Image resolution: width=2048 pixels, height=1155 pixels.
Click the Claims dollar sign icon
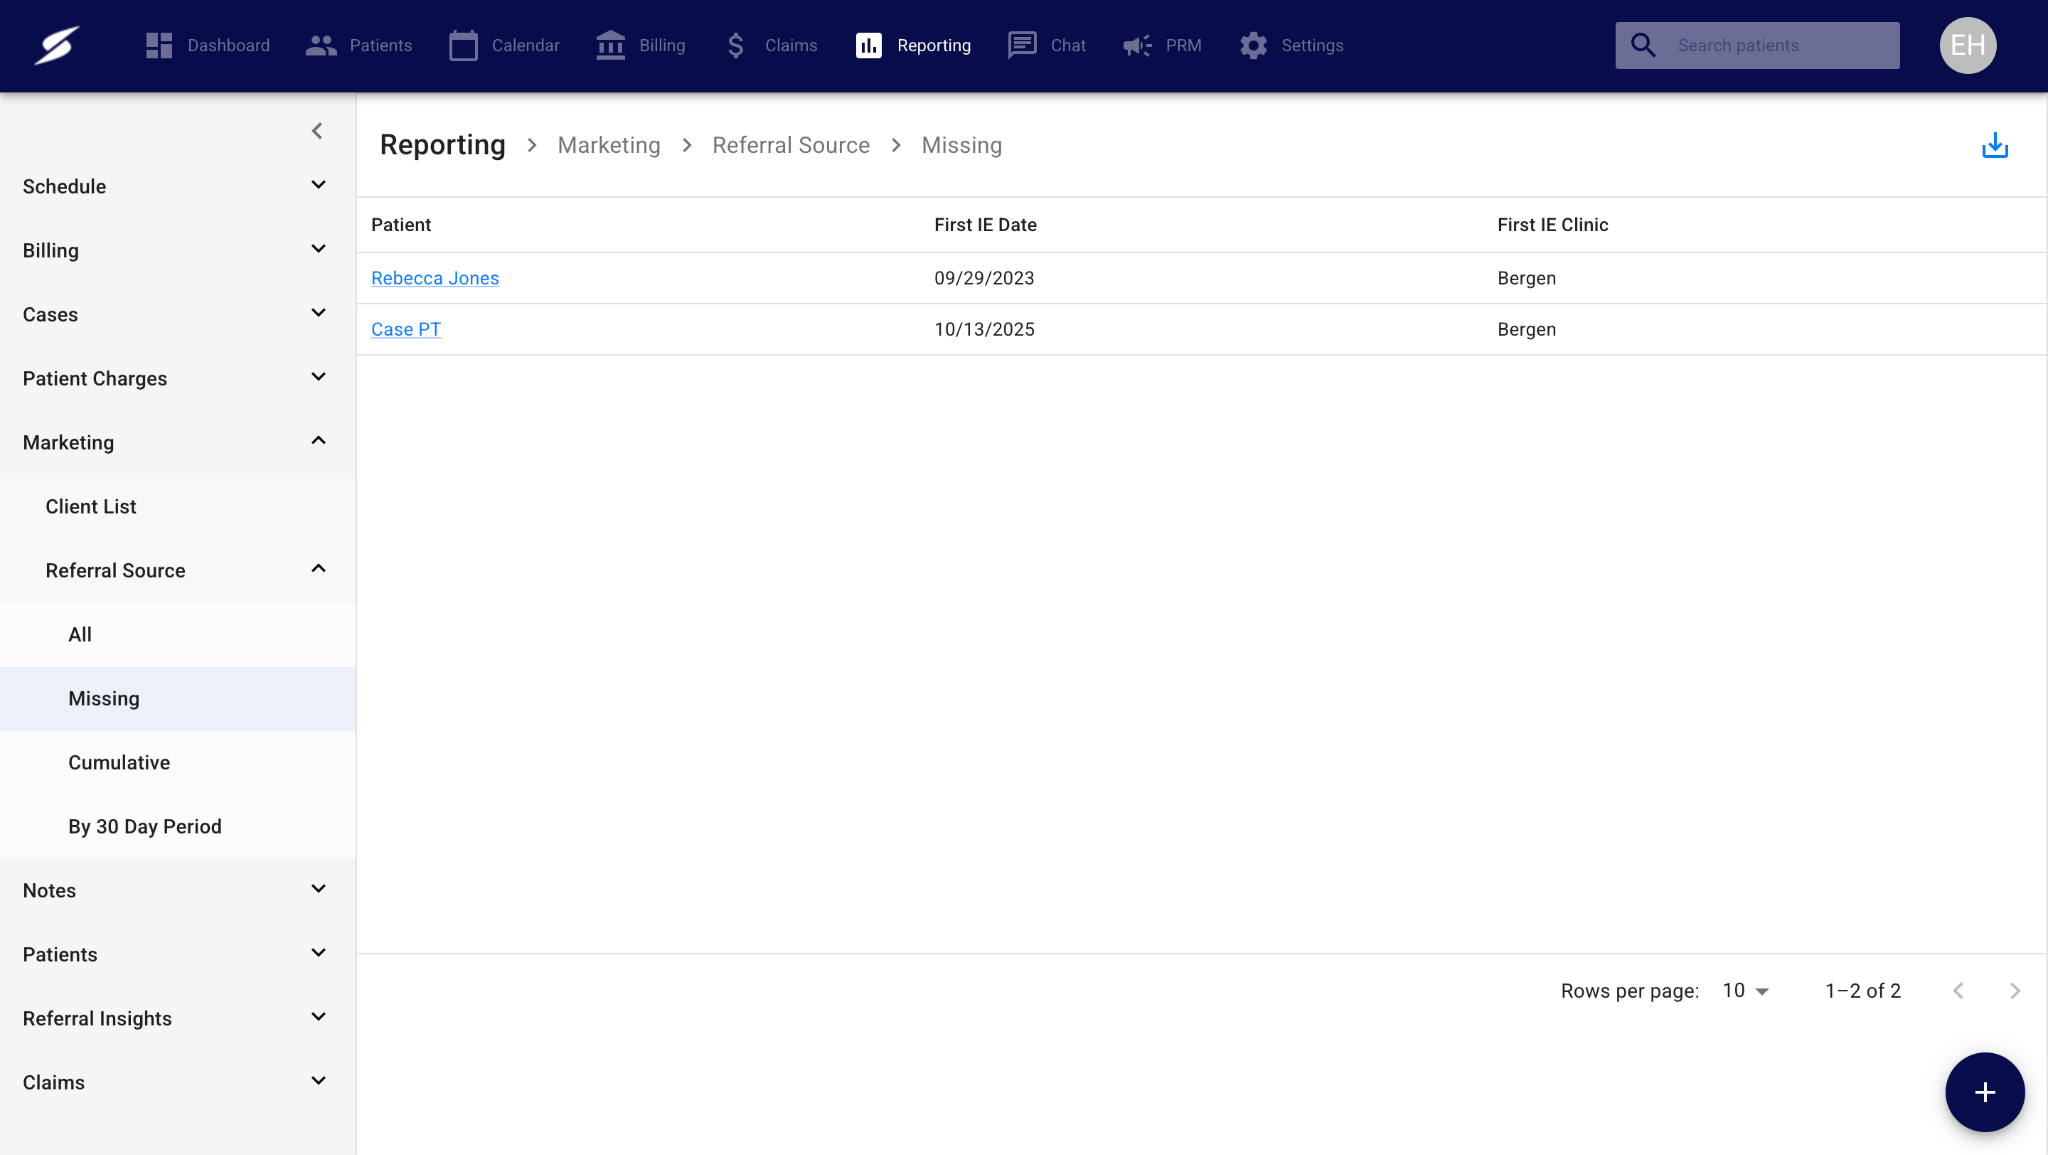736,45
